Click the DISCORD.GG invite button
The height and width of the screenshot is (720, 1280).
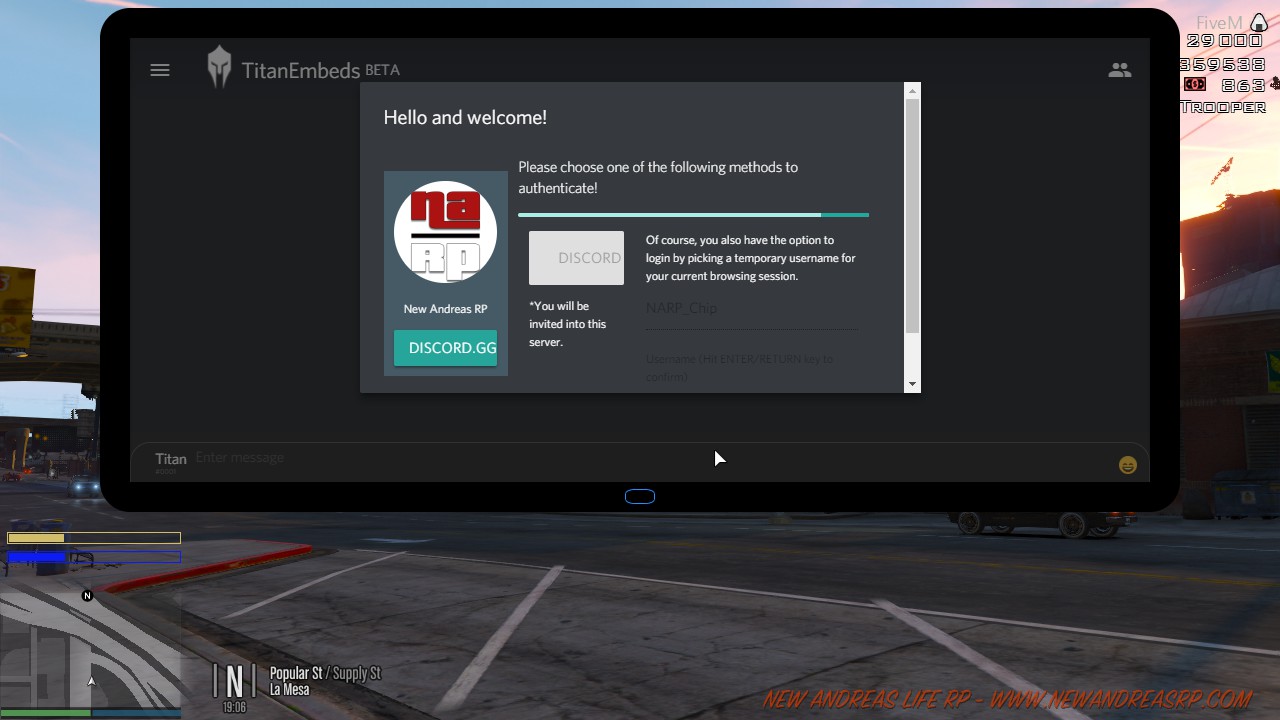(445, 348)
